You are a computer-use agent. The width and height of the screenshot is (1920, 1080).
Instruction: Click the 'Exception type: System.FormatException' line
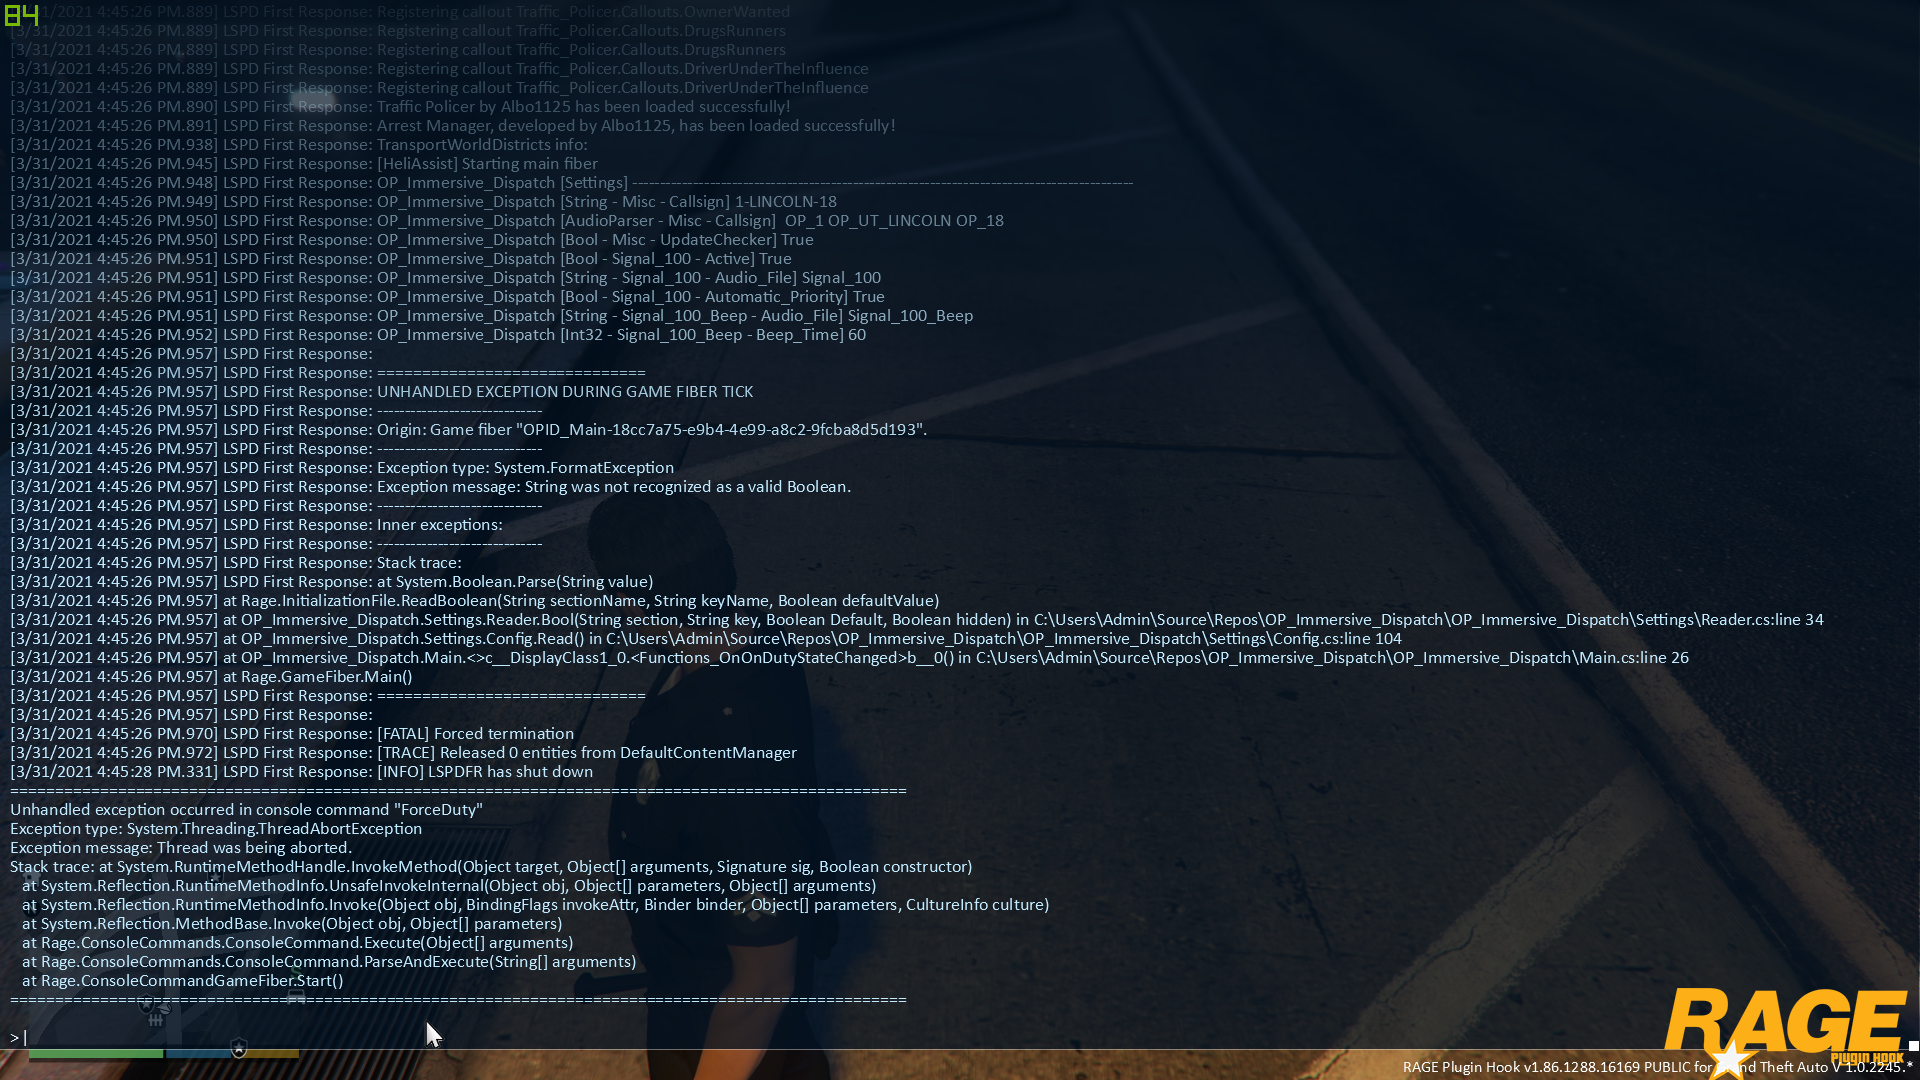[525, 468]
